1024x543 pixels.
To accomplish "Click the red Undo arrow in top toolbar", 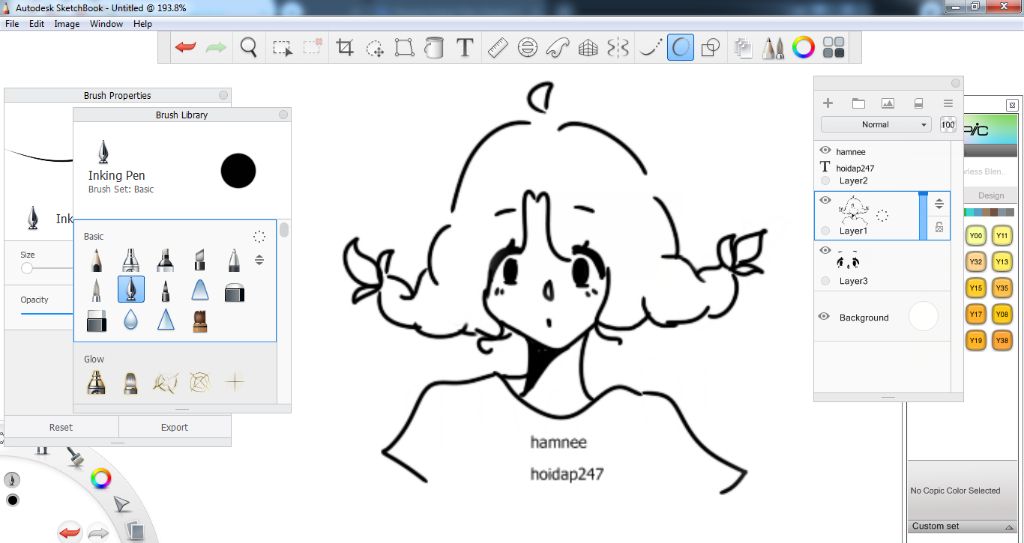I will pyautogui.click(x=185, y=47).
